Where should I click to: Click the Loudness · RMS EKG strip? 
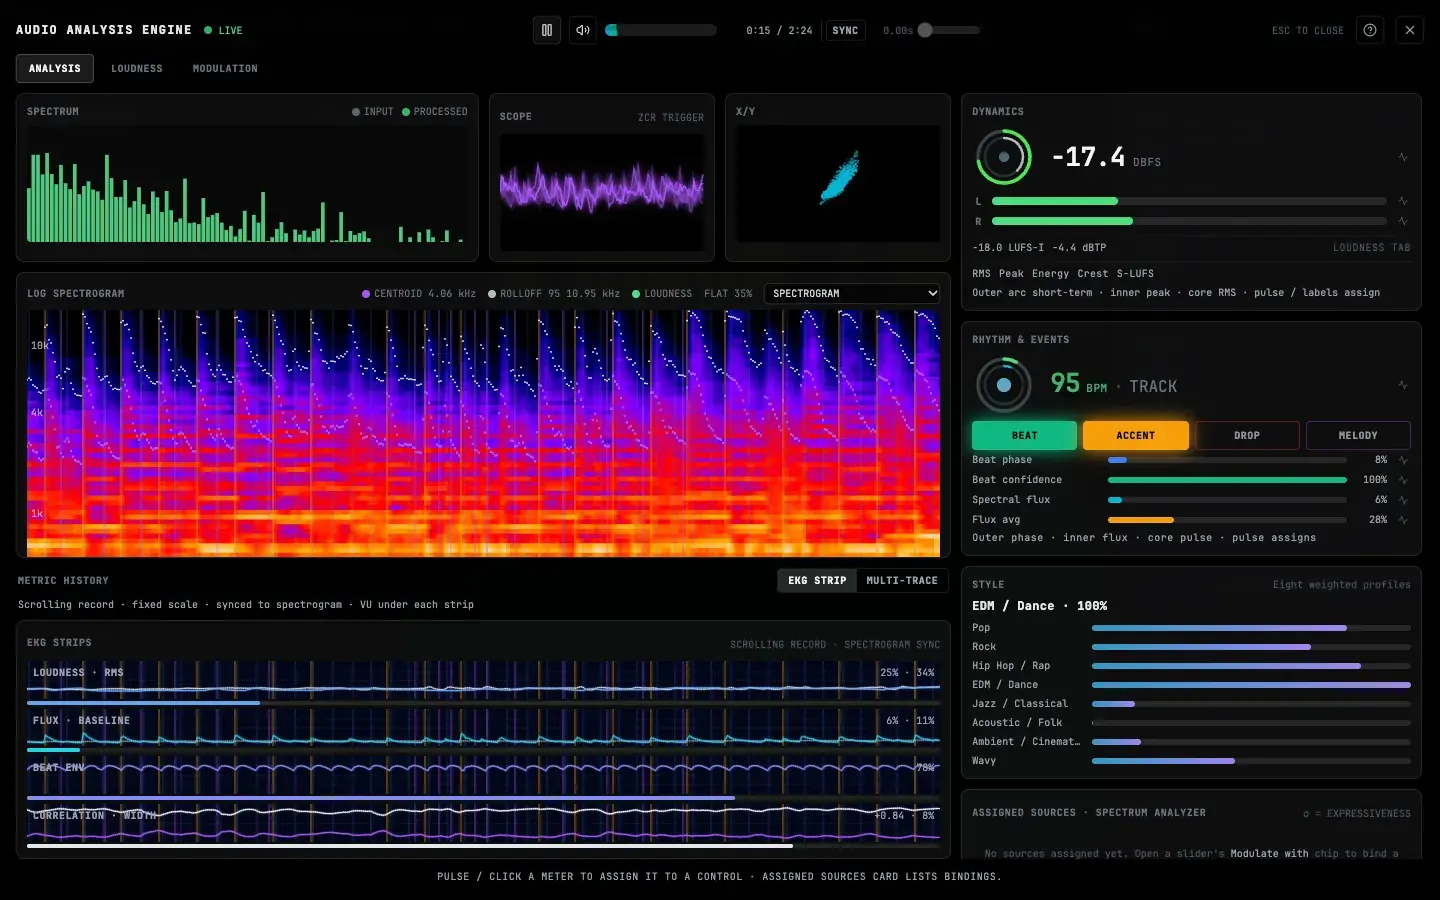click(x=483, y=681)
